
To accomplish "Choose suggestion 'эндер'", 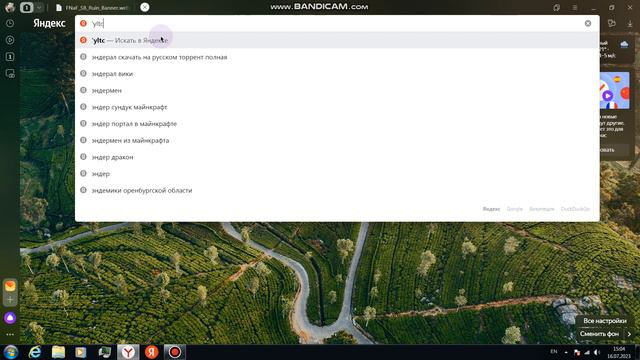I will click(x=337, y=173).
